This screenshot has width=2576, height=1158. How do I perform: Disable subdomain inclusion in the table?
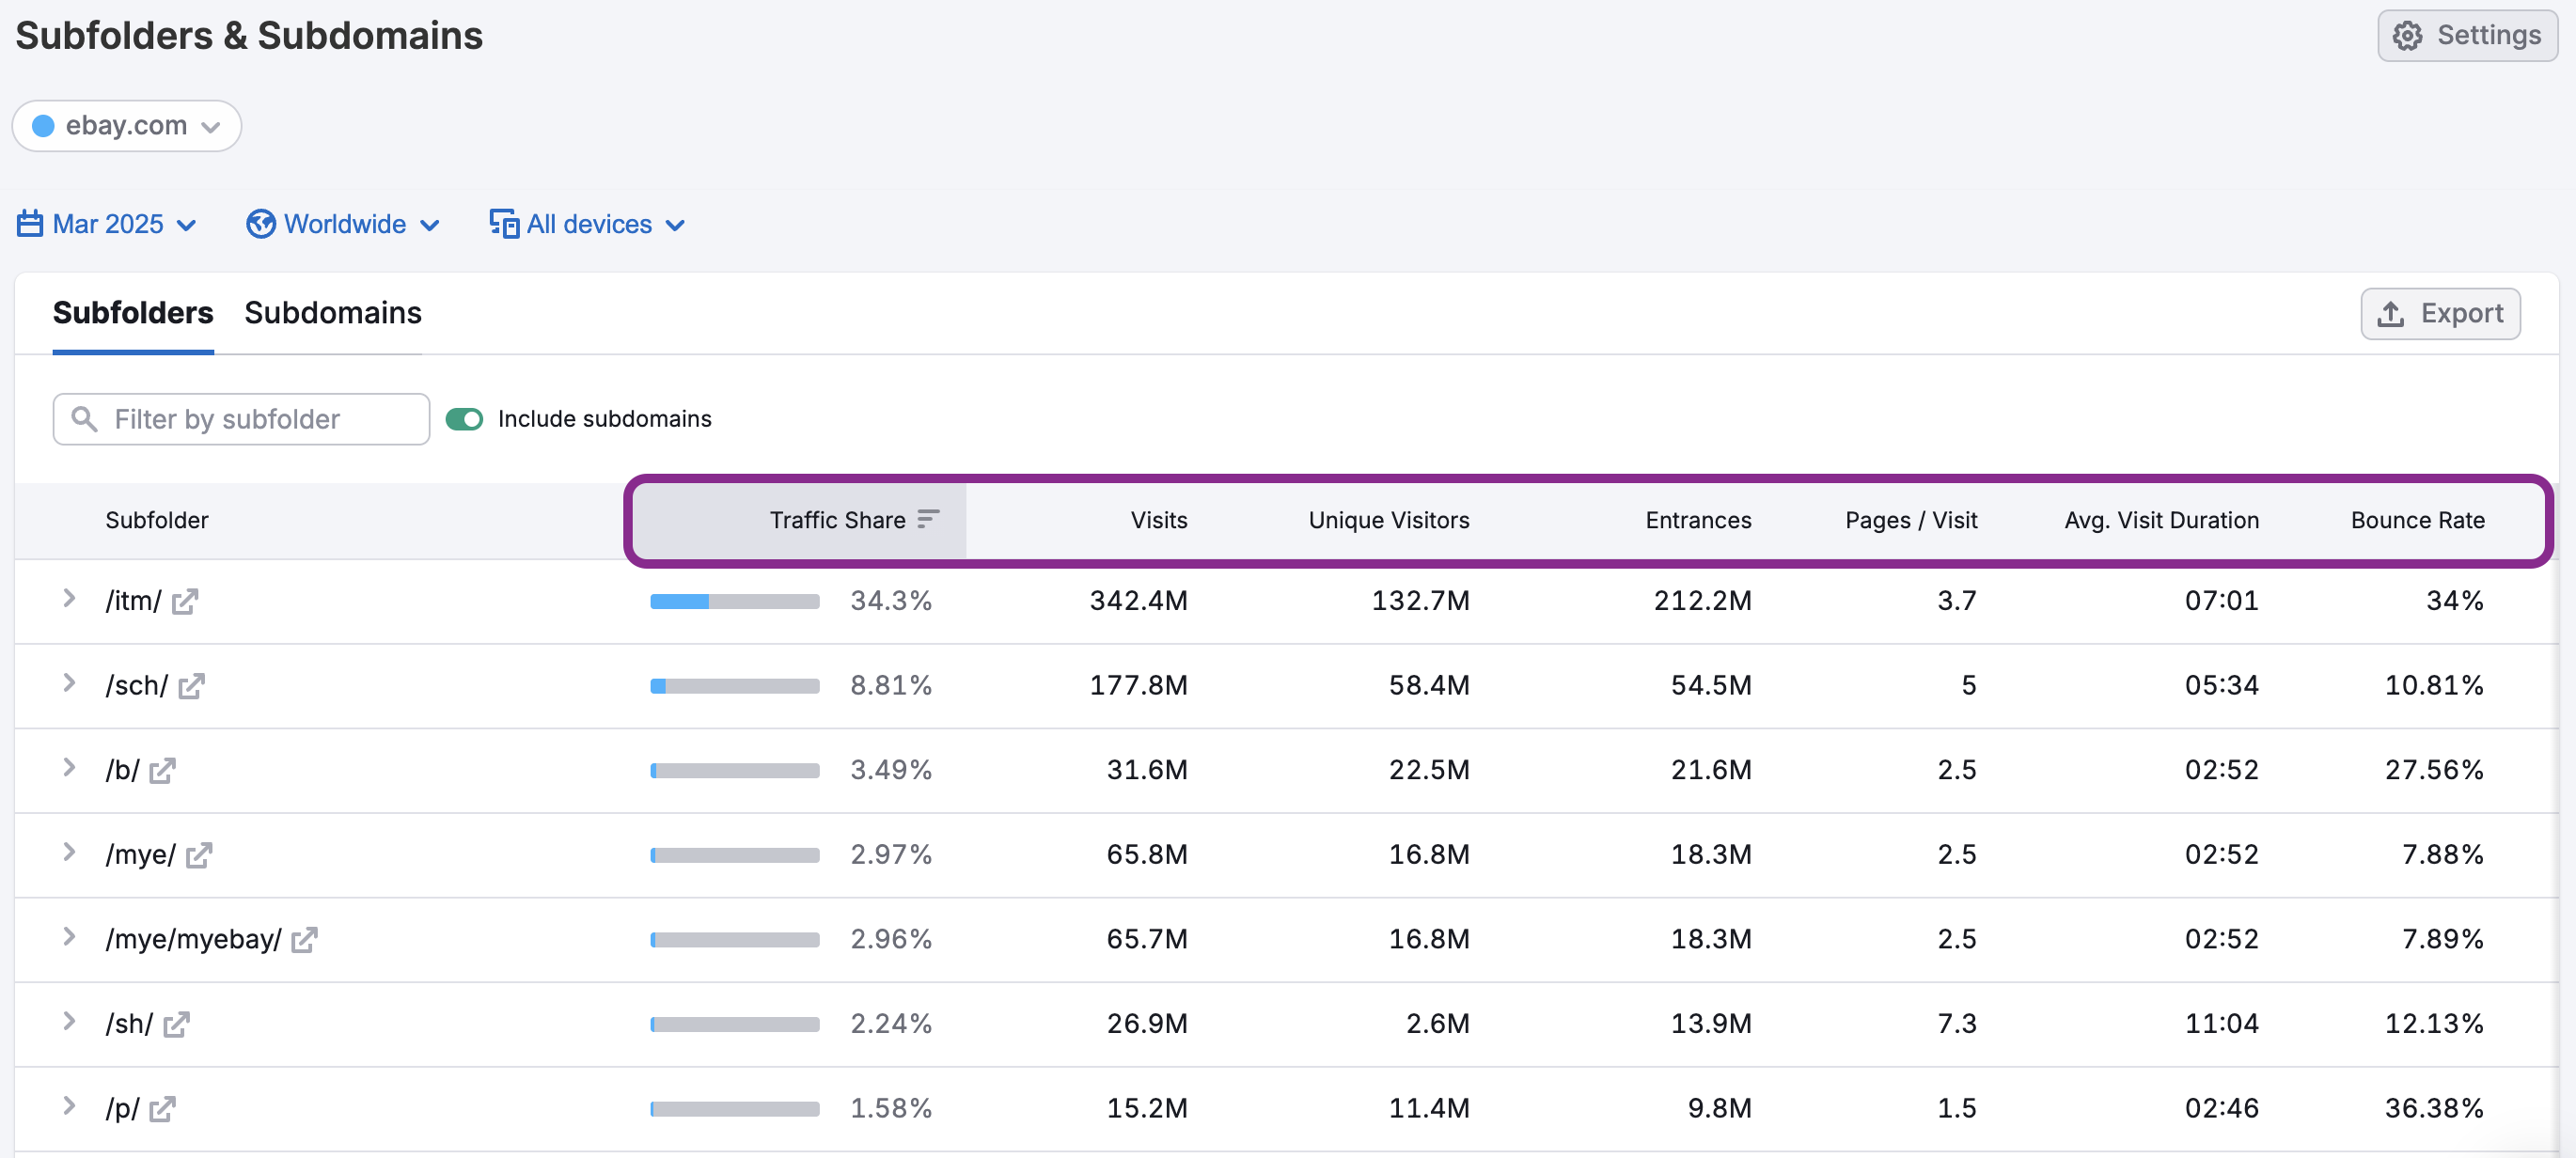464,419
